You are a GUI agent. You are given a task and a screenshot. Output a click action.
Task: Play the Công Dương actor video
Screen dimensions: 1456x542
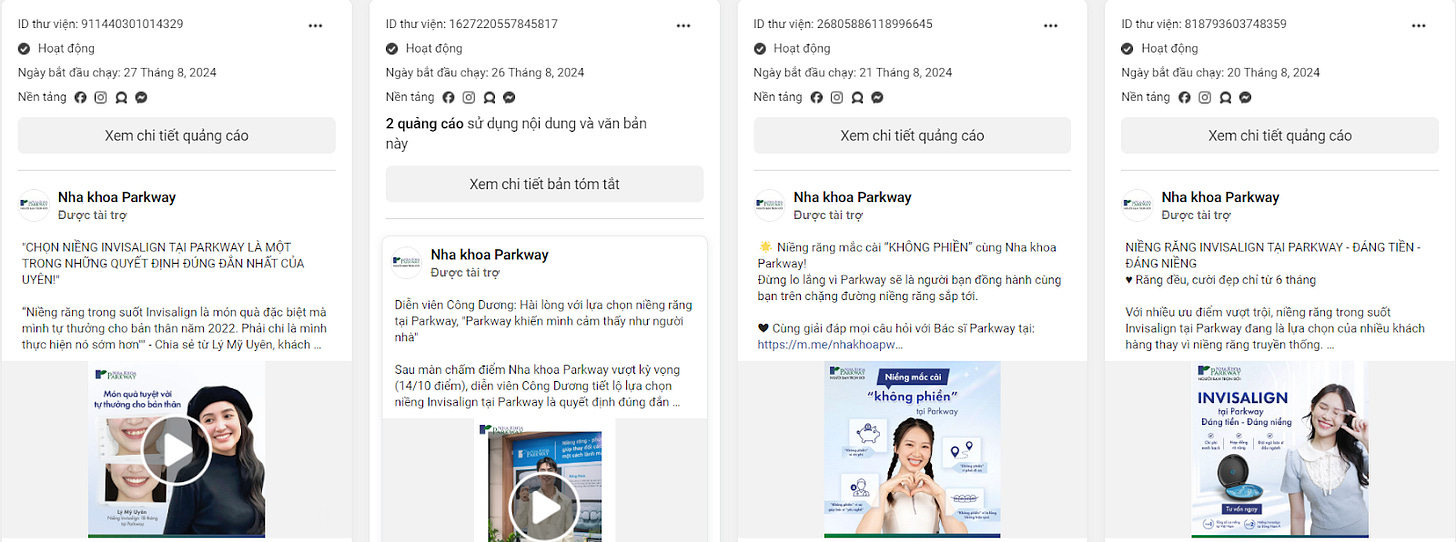(545, 508)
